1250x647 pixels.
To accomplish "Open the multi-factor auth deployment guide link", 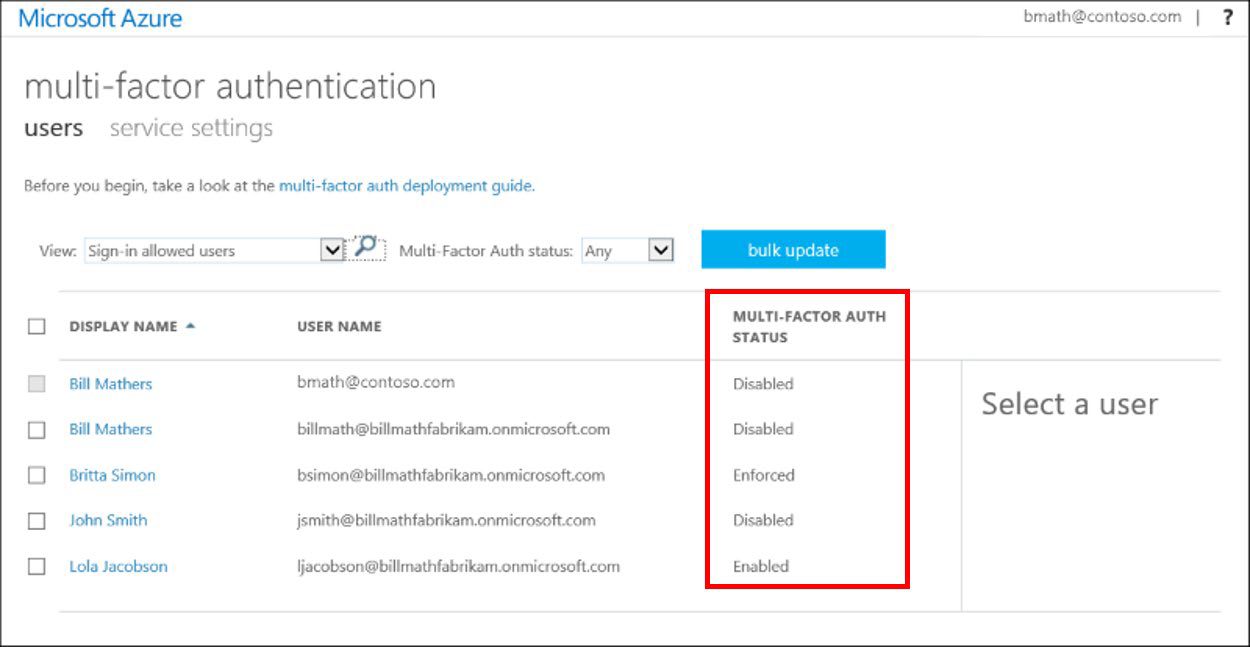I will [405, 186].
